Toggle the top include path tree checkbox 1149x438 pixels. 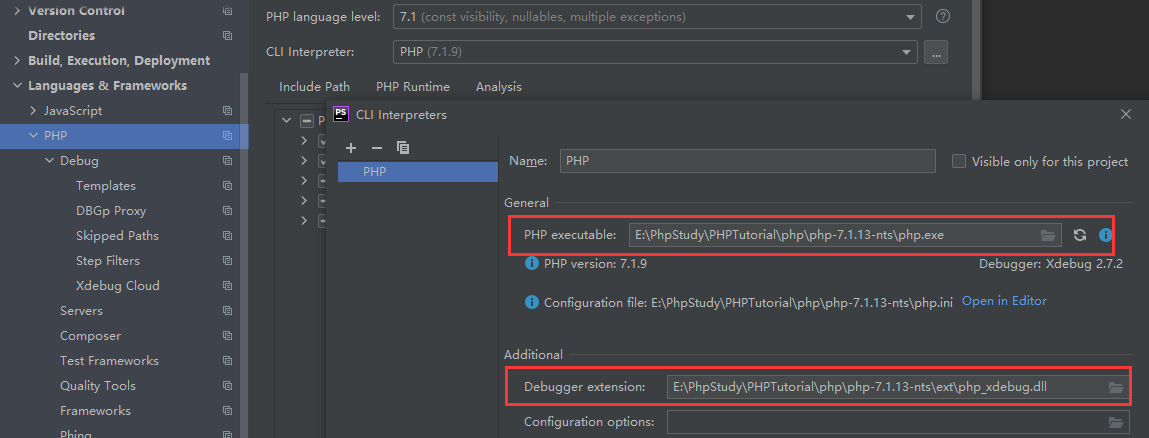click(307, 121)
